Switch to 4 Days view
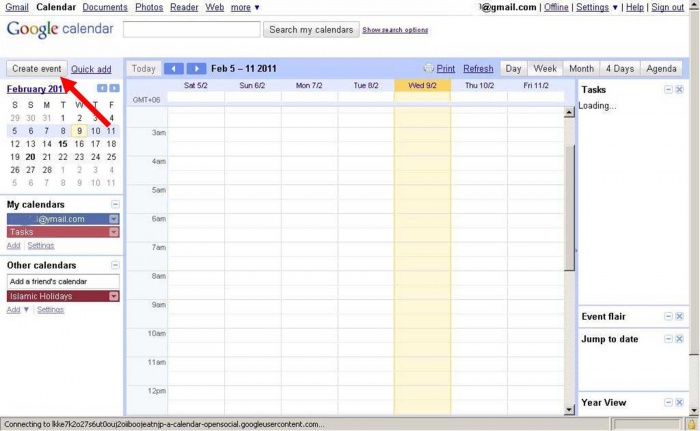The width and height of the screenshot is (700, 431). point(620,69)
